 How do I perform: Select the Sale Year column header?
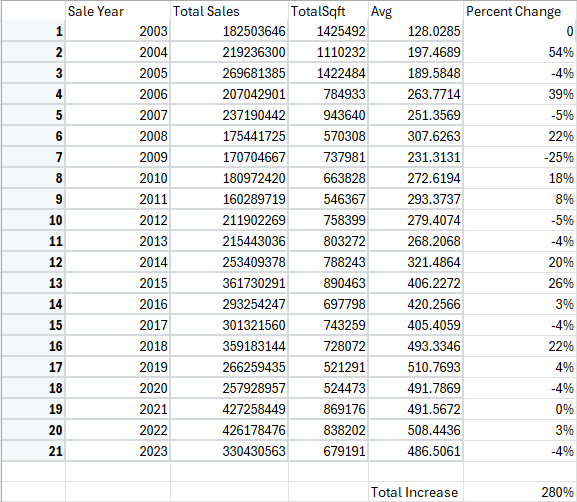118,11
